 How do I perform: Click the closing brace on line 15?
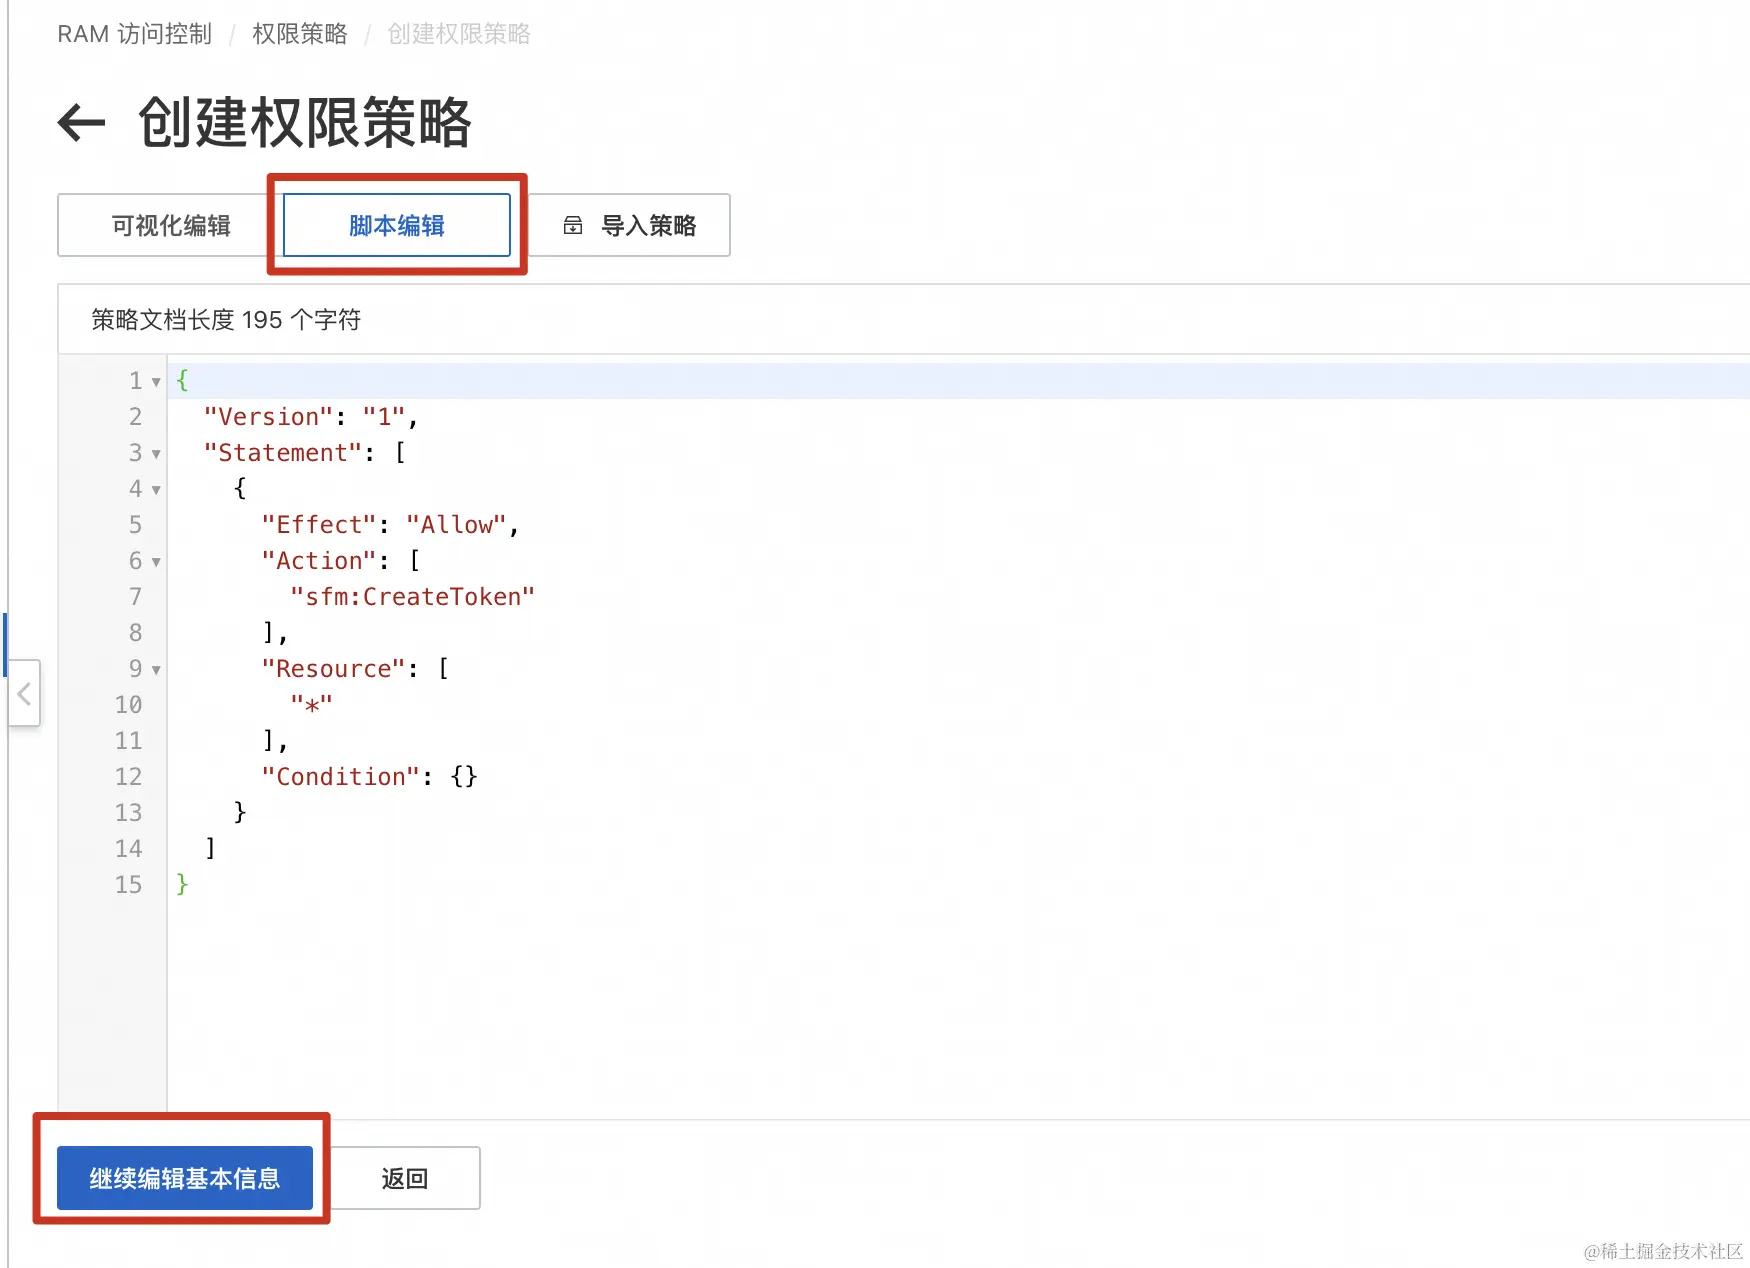tap(182, 884)
